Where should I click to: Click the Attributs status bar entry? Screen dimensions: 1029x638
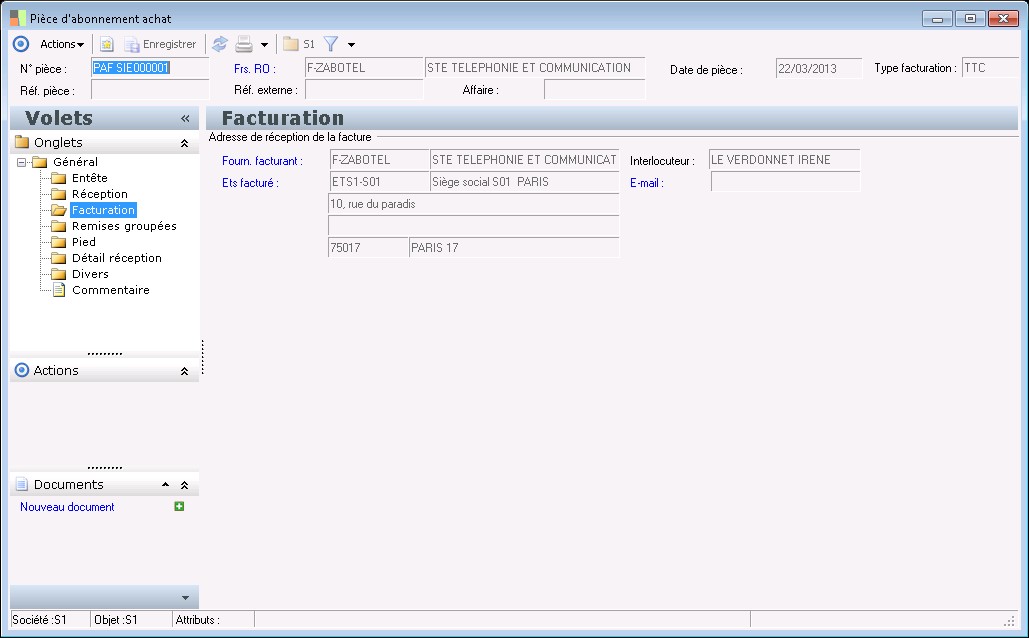tap(213, 620)
